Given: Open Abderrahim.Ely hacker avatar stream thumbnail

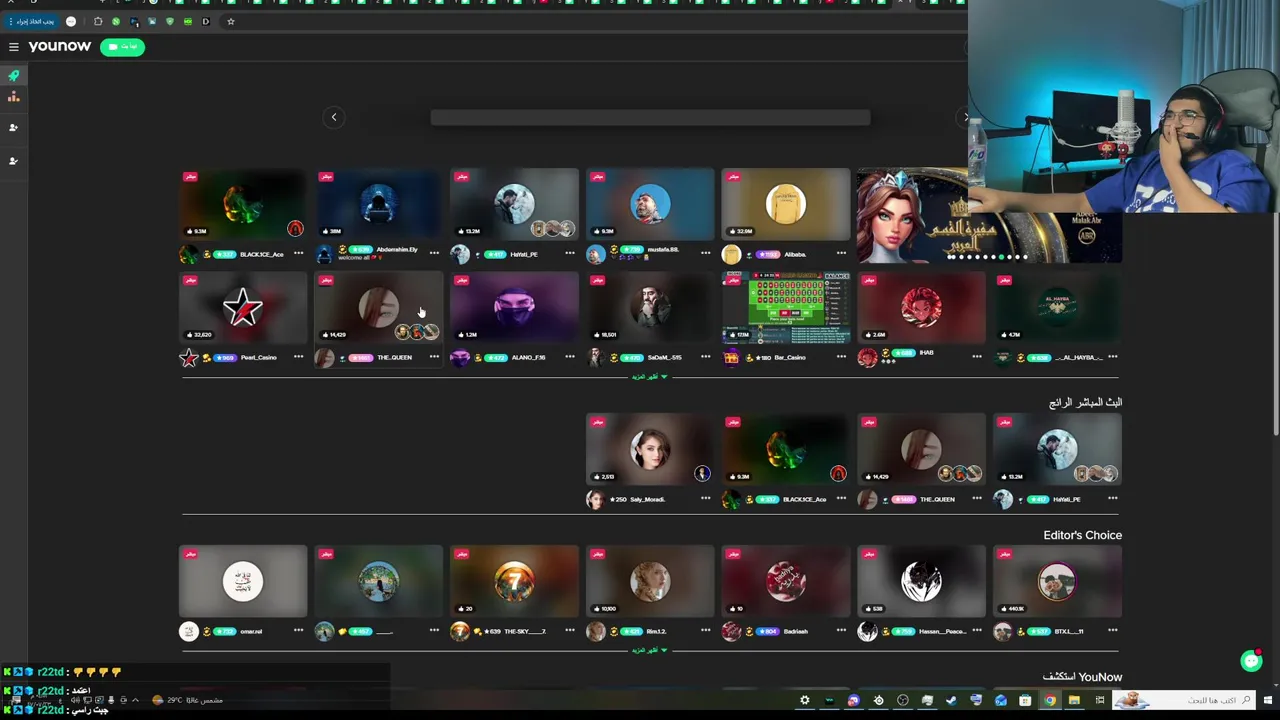Looking at the screenshot, I should (379, 204).
